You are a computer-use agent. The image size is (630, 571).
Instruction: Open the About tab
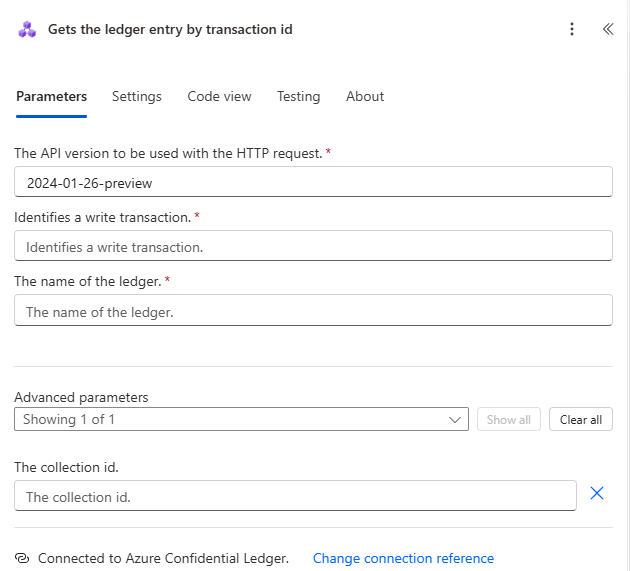pyautogui.click(x=365, y=97)
